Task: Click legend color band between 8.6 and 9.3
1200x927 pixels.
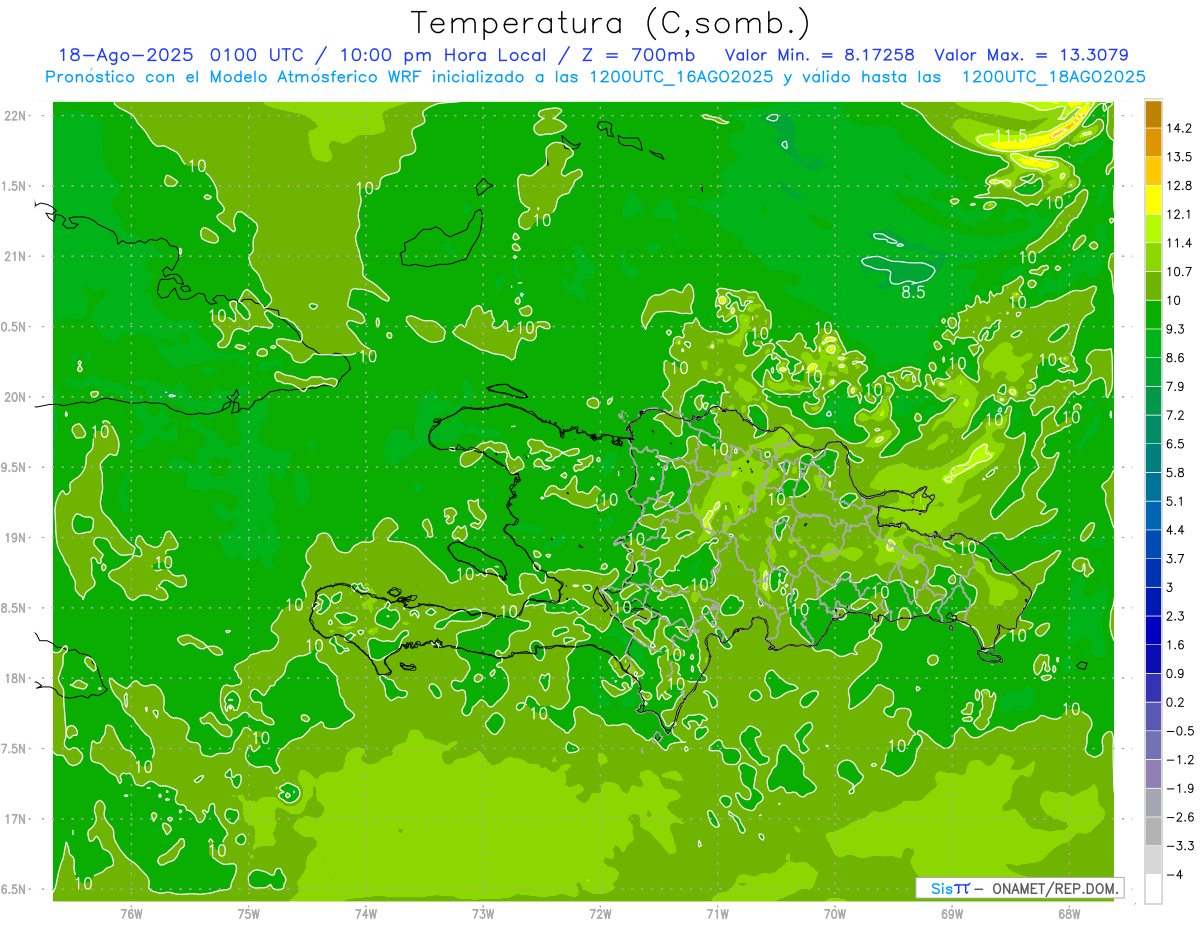Action: coord(1153,343)
